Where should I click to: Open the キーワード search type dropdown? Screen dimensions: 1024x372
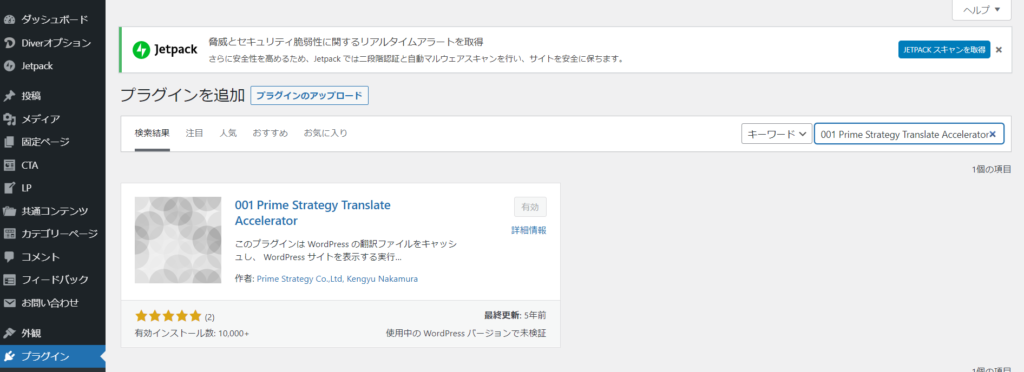(776, 134)
